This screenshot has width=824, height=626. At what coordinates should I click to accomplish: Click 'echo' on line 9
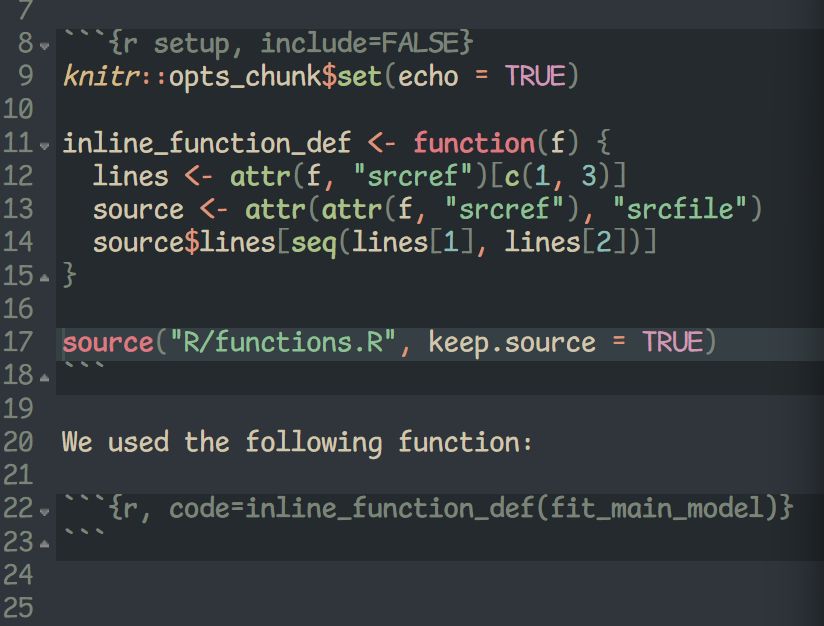click(428, 76)
